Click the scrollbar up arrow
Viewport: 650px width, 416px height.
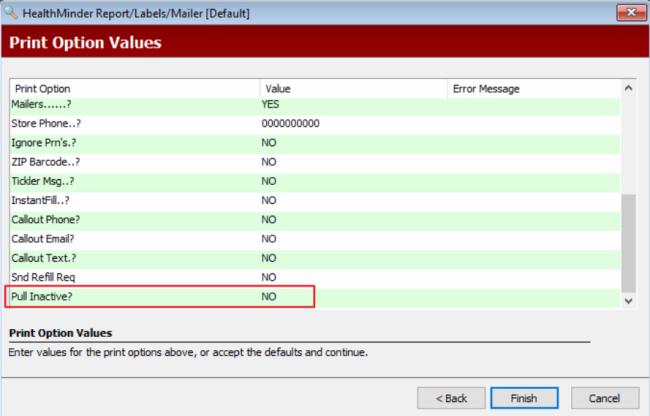coord(628,88)
